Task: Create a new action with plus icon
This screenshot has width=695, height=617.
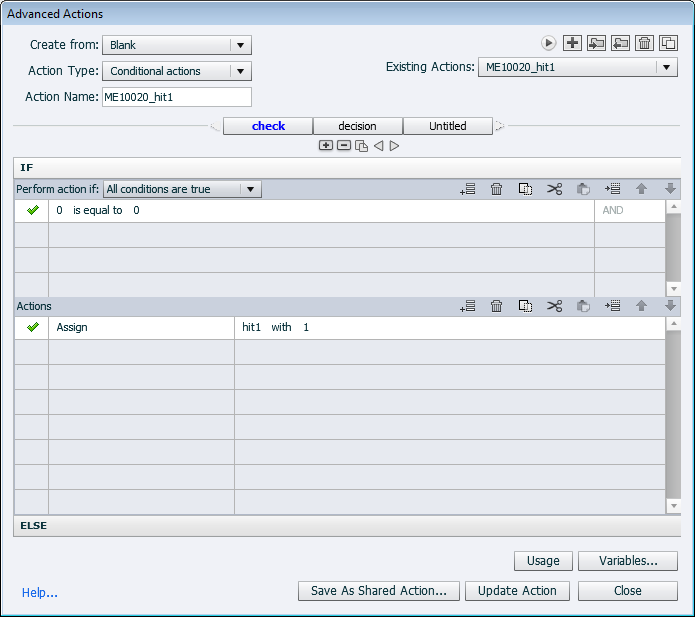Action: coord(572,43)
